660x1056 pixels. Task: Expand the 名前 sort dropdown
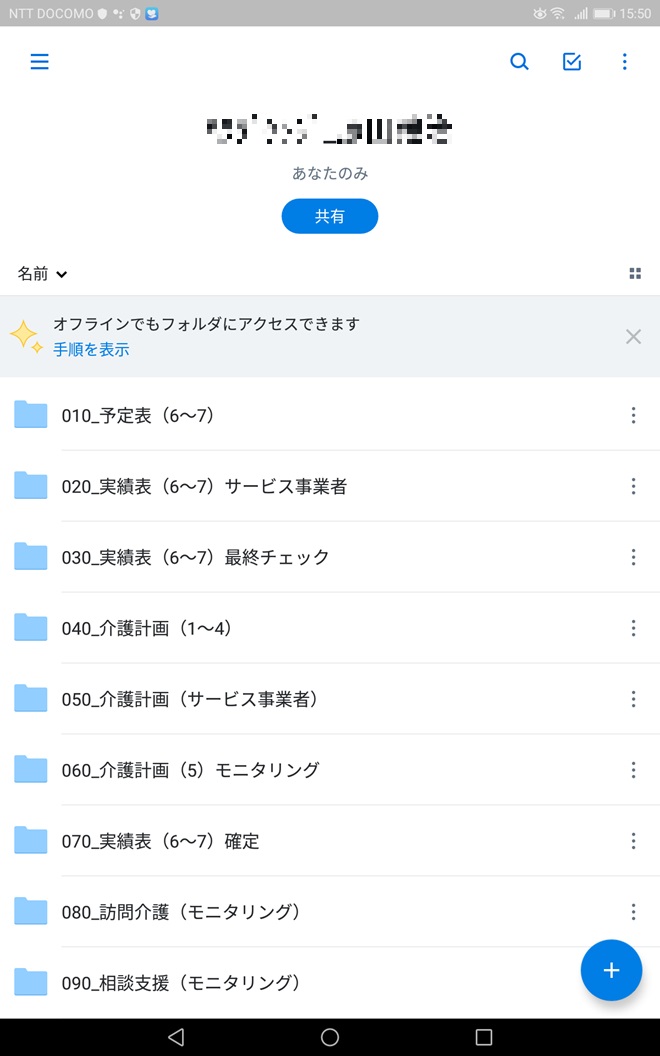click(42, 274)
